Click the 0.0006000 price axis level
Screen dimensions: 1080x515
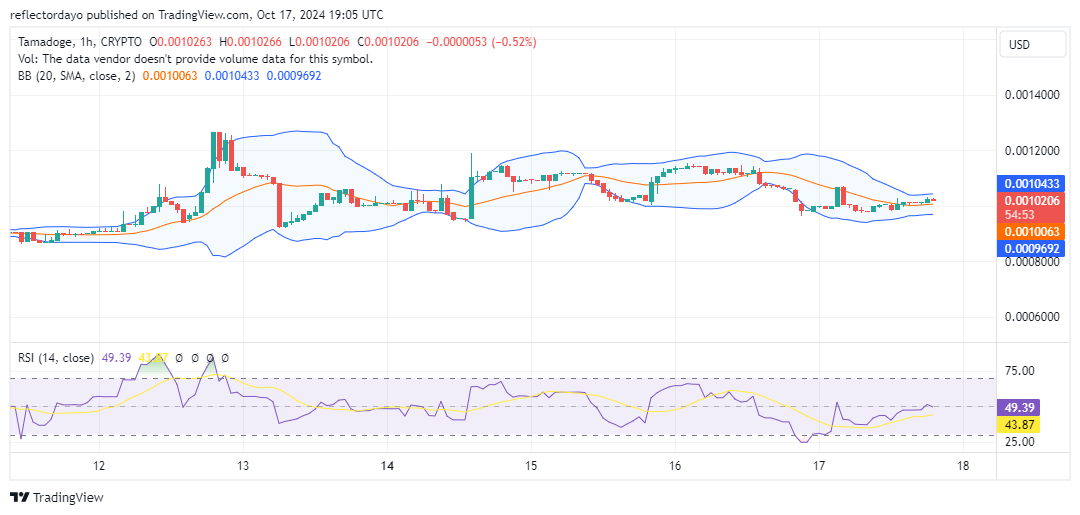(1033, 317)
